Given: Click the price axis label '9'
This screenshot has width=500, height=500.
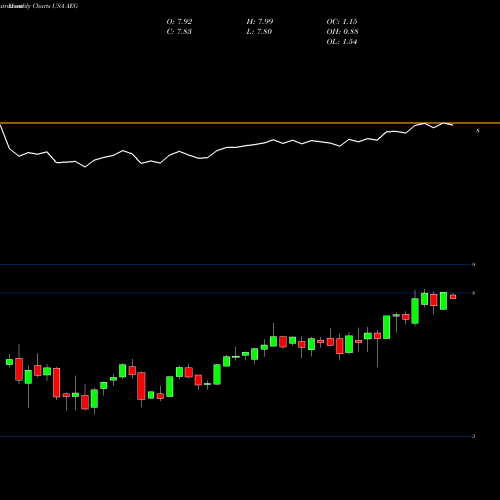Looking at the screenshot, I should [473, 265].
